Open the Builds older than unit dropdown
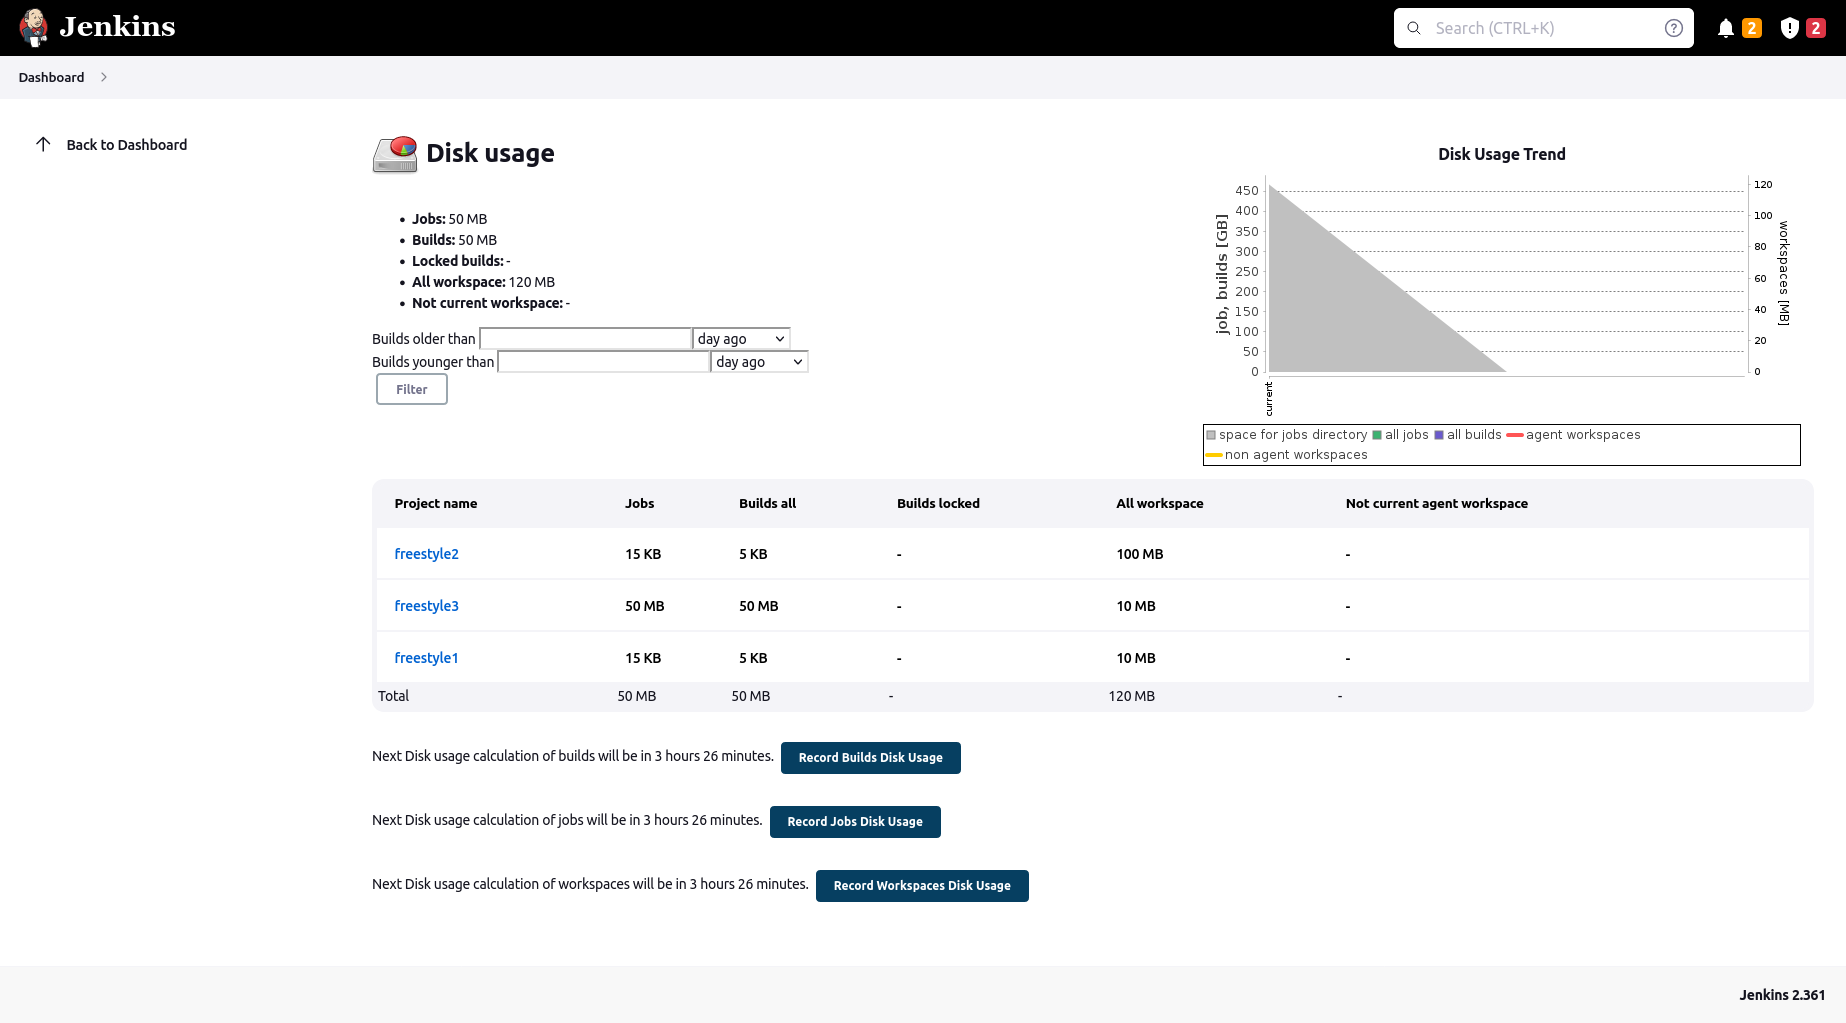The width and height of the screenshot is (1846, 1023). [741, 339]
